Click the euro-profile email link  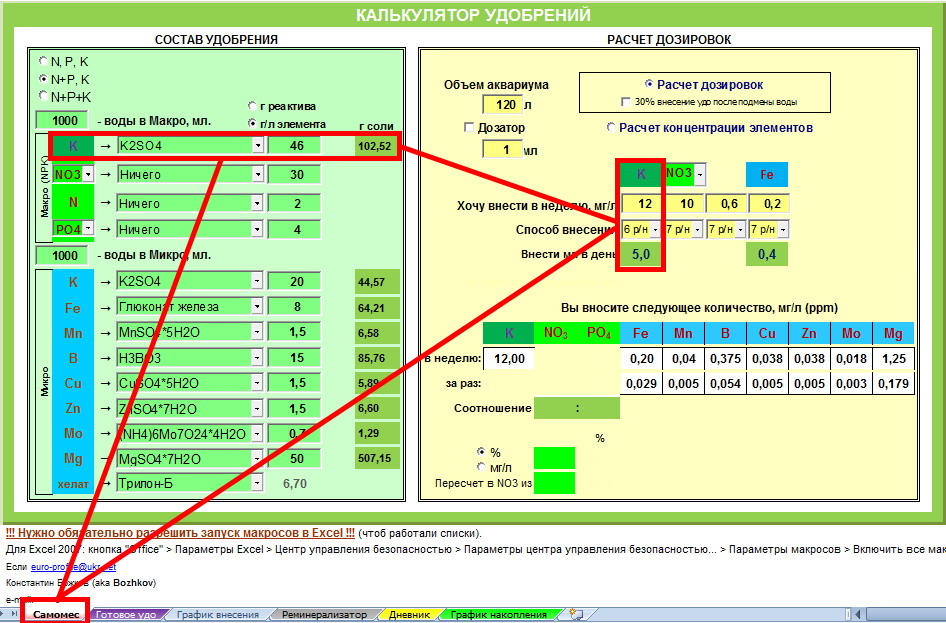[x=73, y=566]
